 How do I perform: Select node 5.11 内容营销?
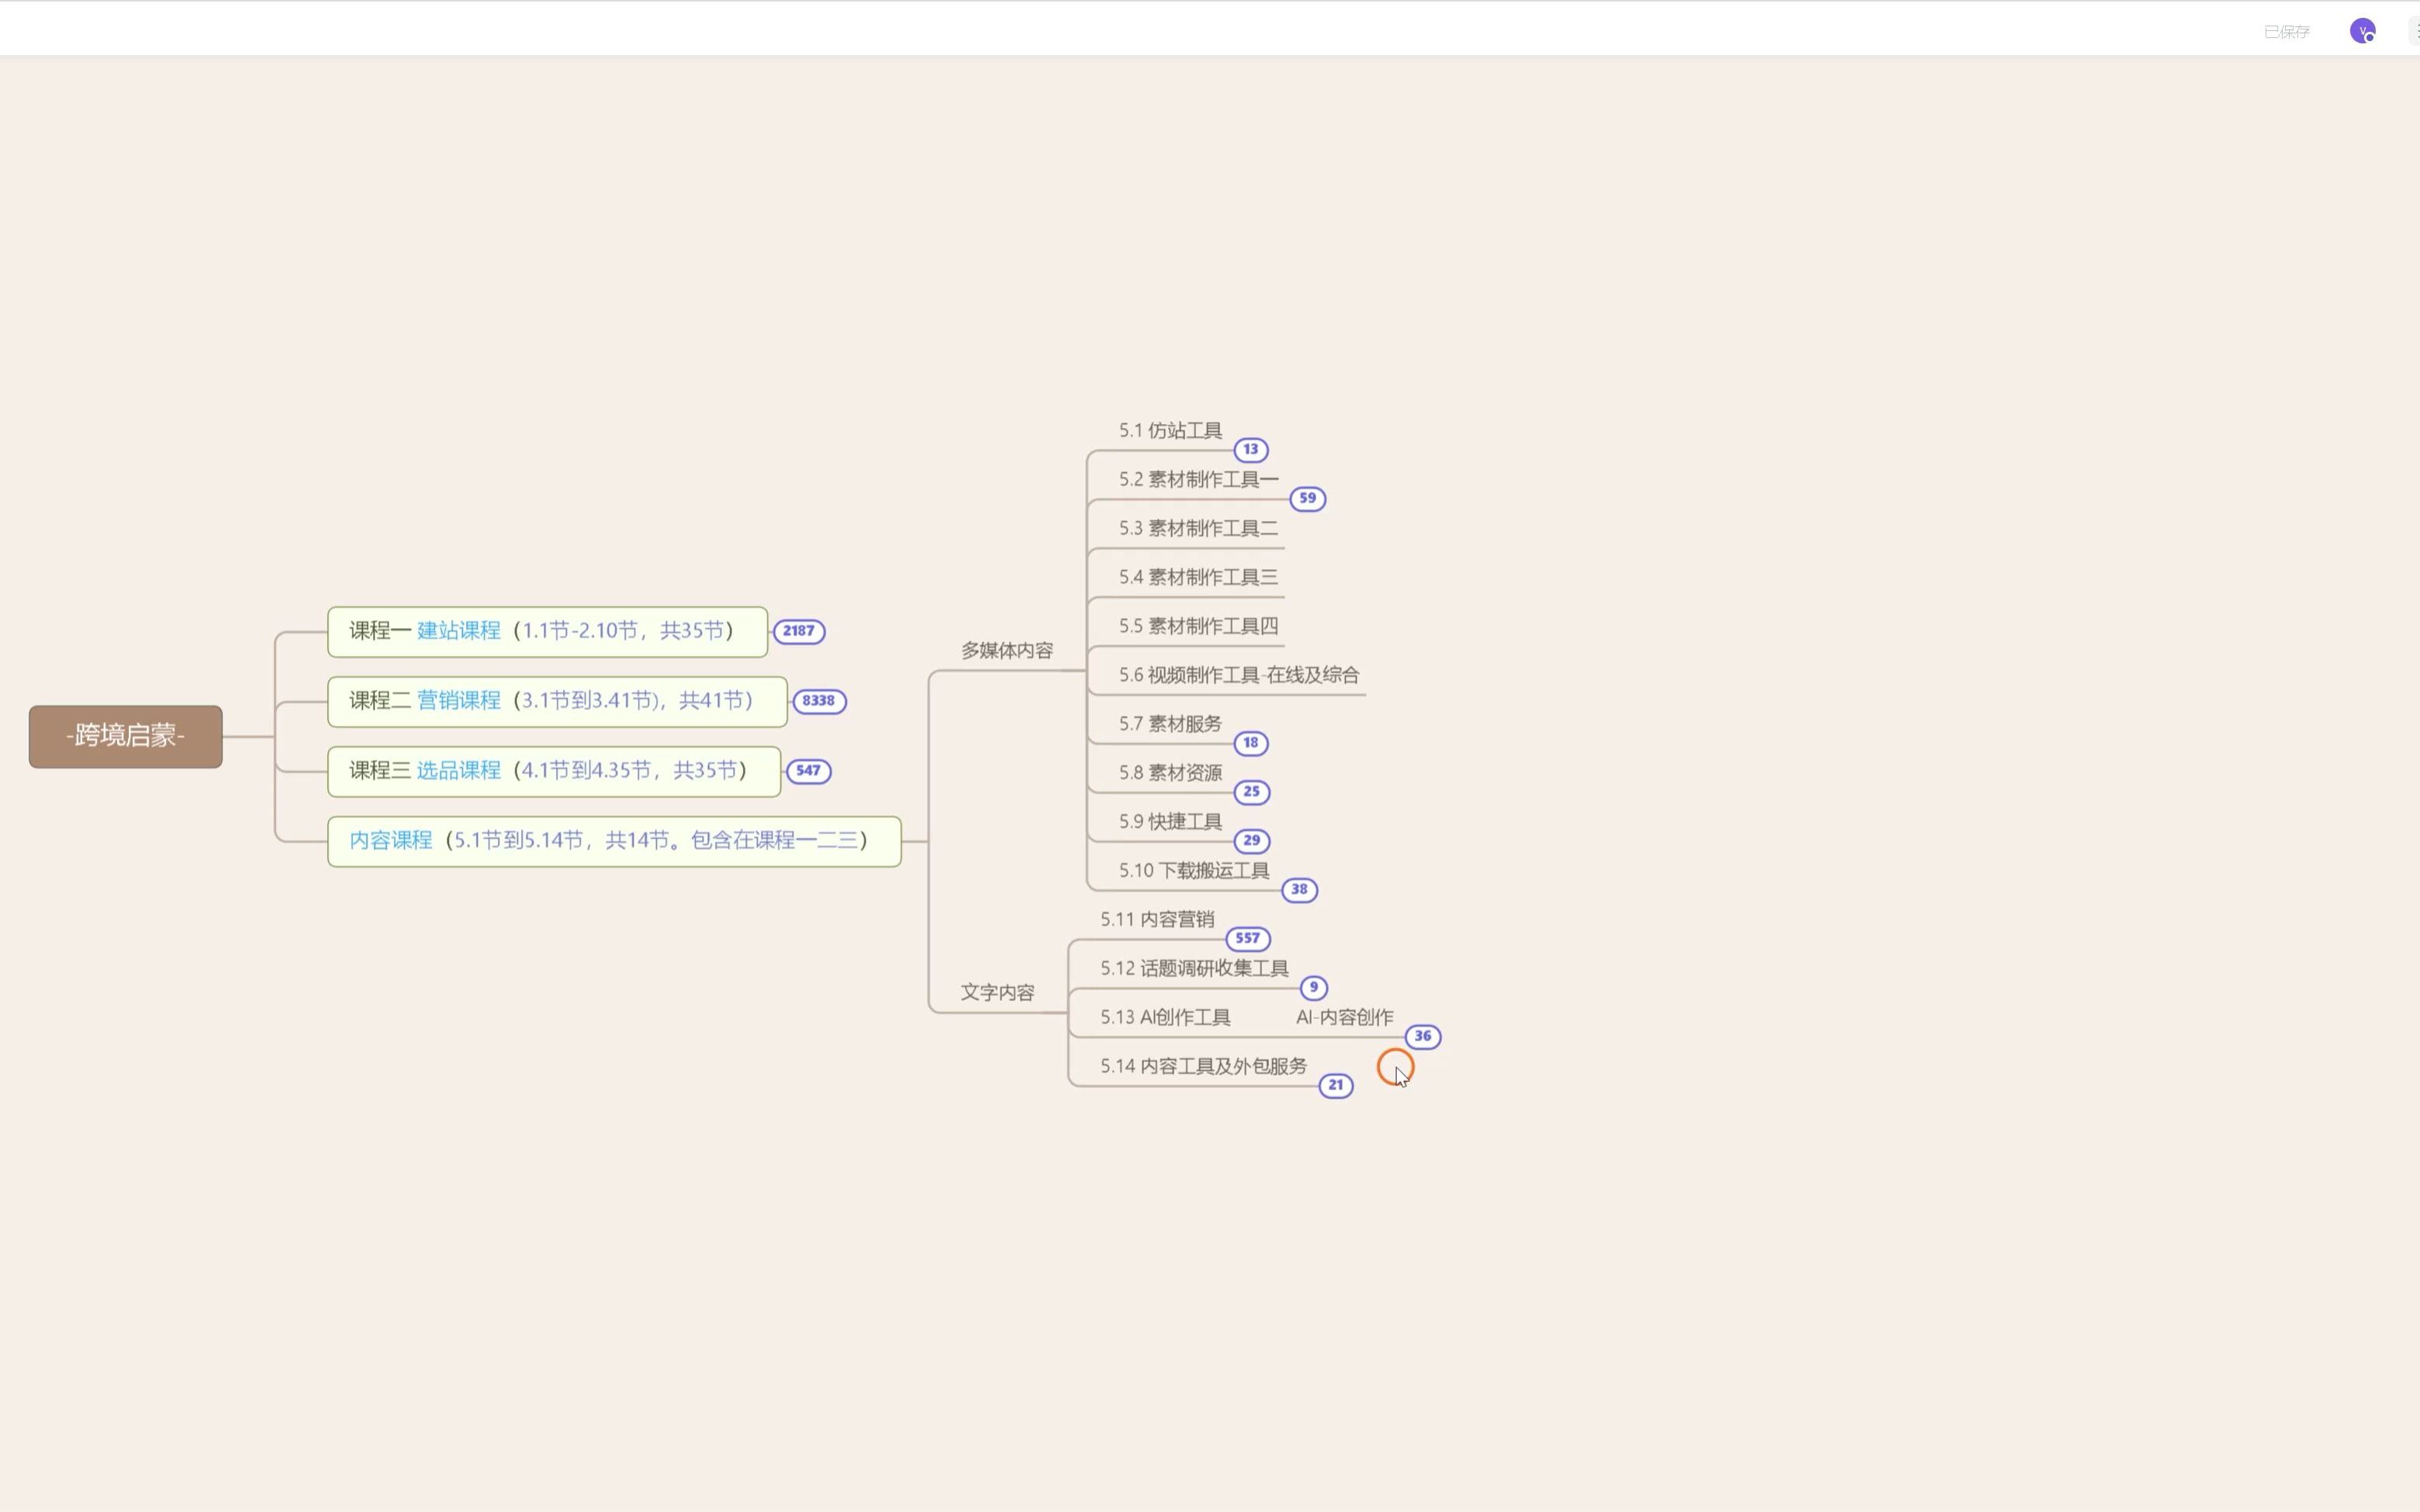tap(1157, 920)
